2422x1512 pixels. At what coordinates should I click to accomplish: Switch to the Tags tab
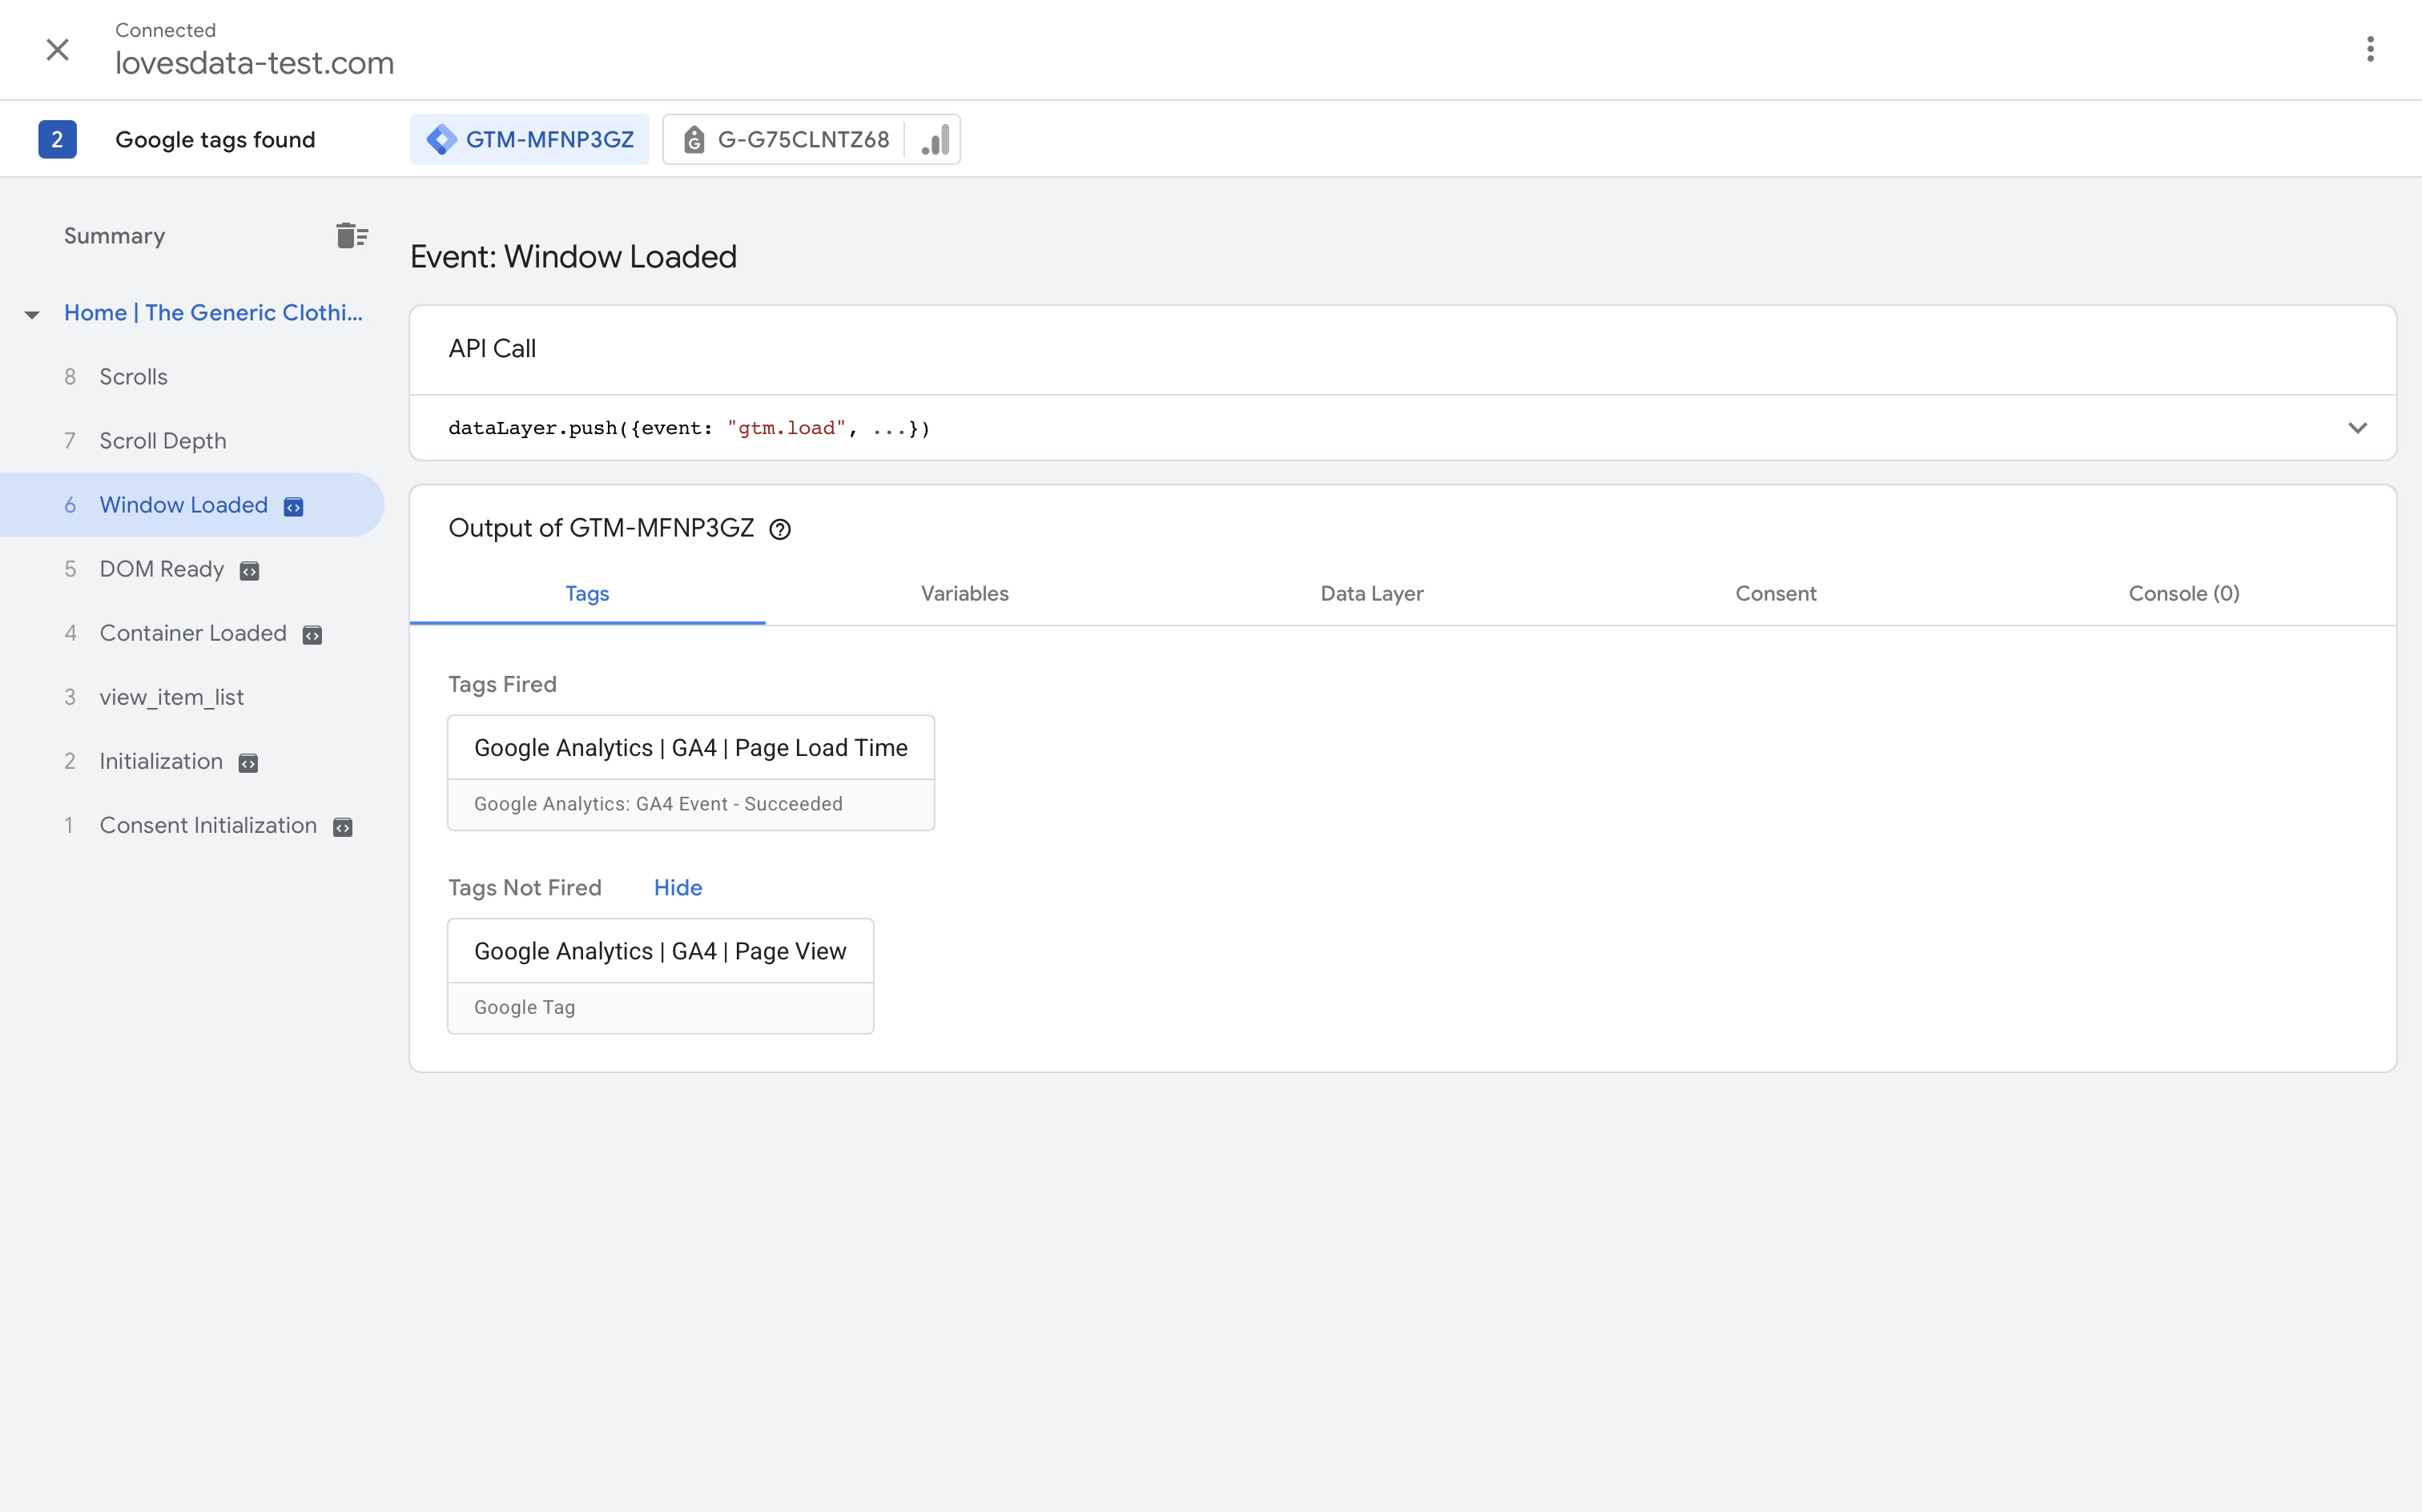pos(587,593)
